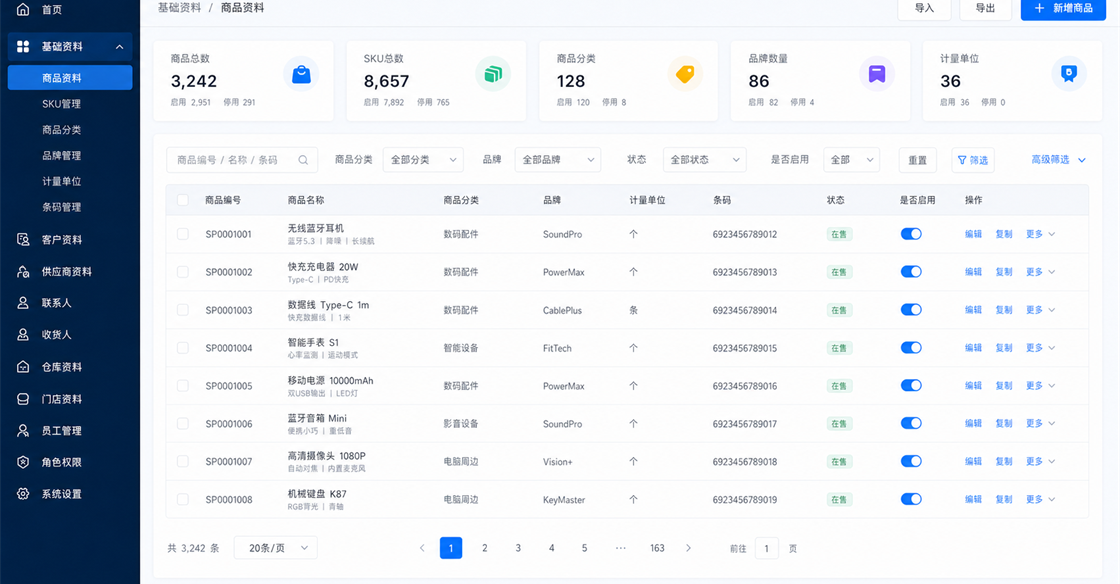Collapse the 基础资料 menu chevron

tap(119, 47)
